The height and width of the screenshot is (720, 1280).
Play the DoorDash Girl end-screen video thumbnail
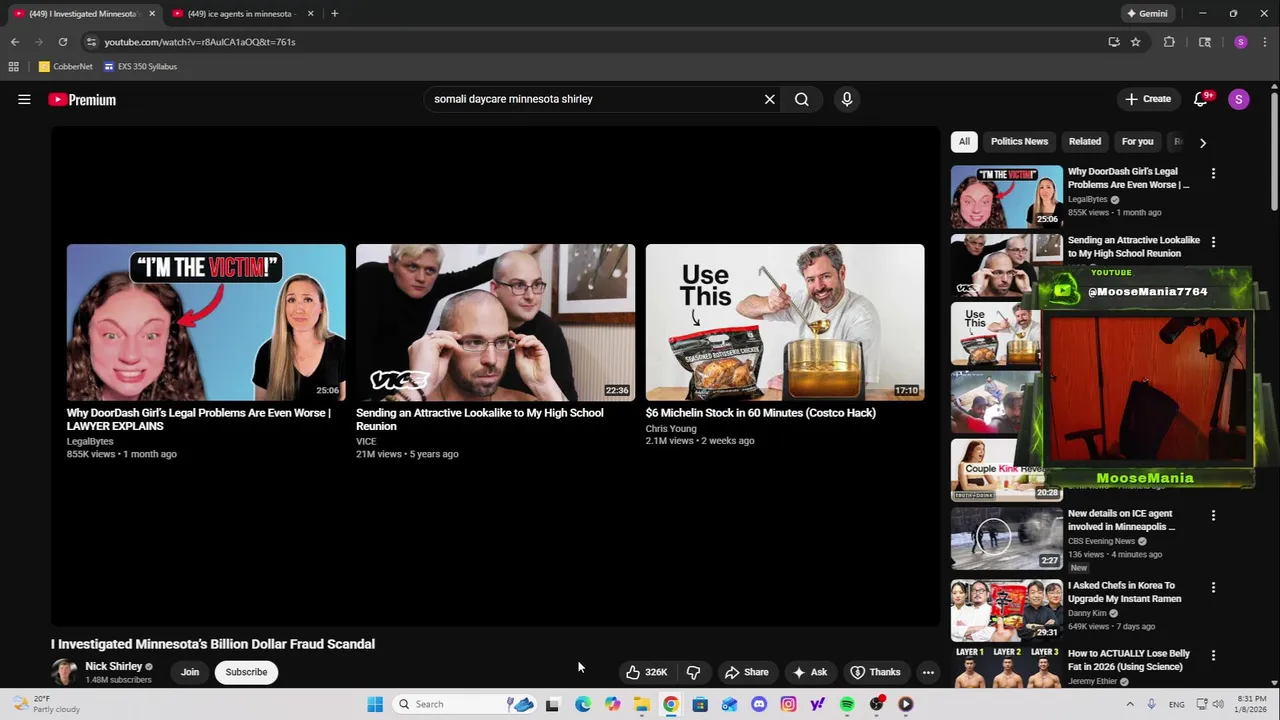click(206, 322)
